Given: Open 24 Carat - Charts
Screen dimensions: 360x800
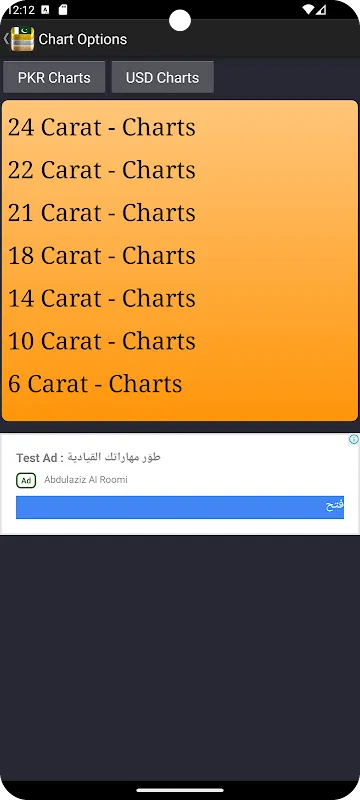Looking at the screenshot, I should (101, 127).
